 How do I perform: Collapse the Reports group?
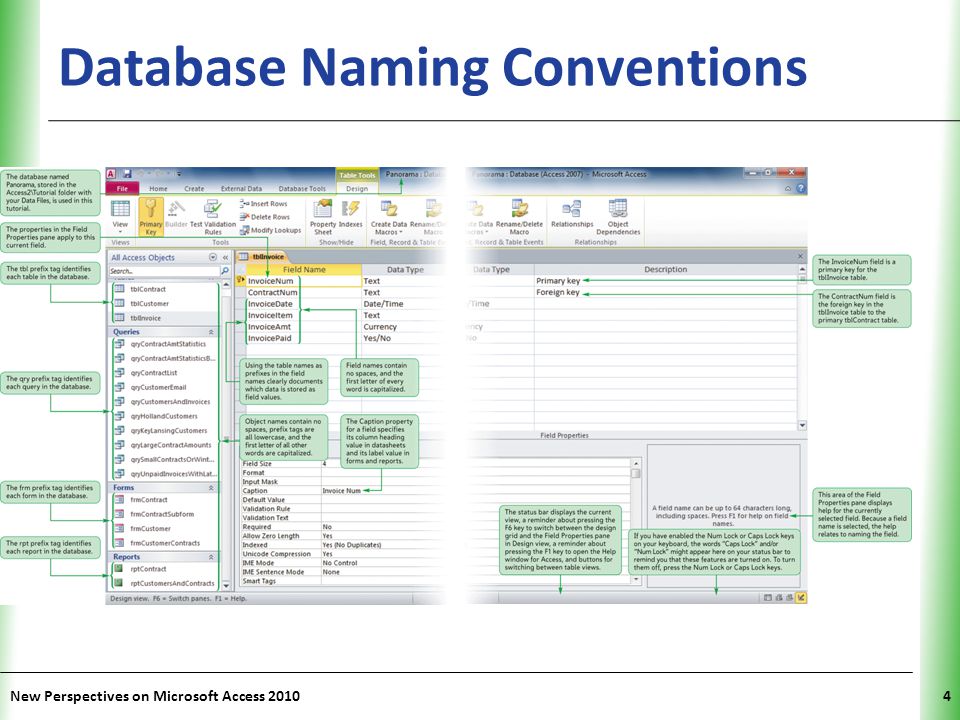click(211, 557)
